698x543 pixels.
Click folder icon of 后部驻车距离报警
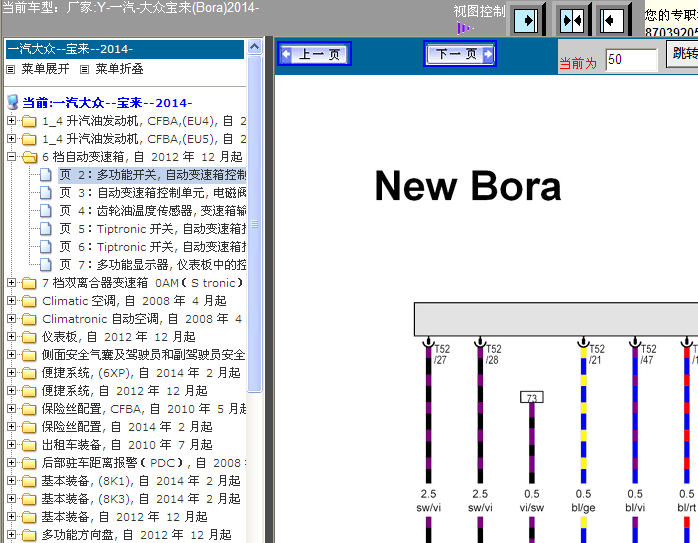pos(29,462)
